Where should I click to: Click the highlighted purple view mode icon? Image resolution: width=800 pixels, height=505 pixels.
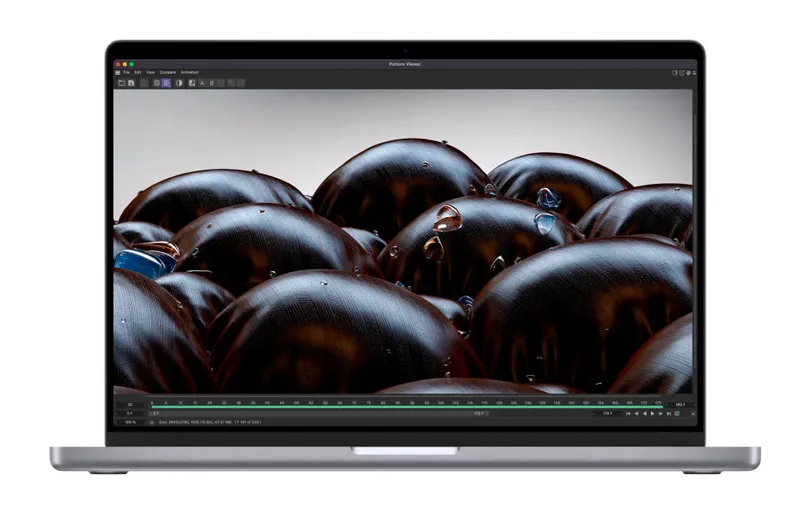coord(166,83)
